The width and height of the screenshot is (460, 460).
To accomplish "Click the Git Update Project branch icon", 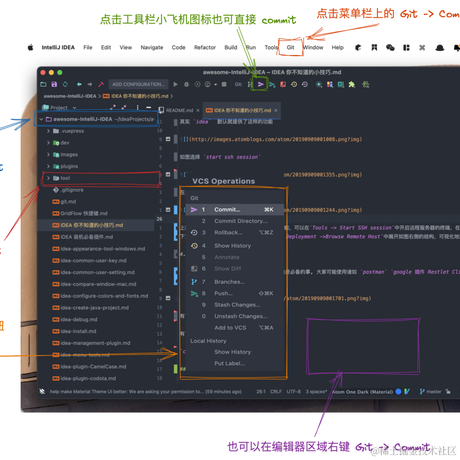I will click(250, 84).
